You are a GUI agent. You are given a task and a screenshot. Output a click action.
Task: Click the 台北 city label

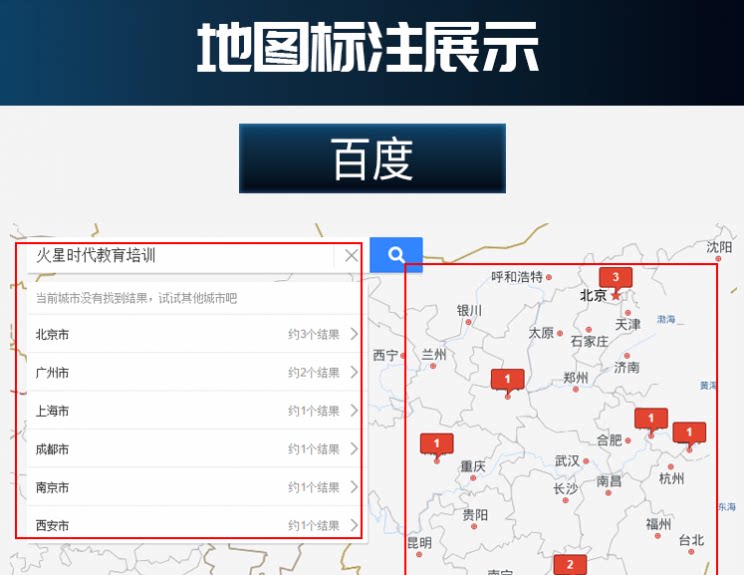[691, 540]
